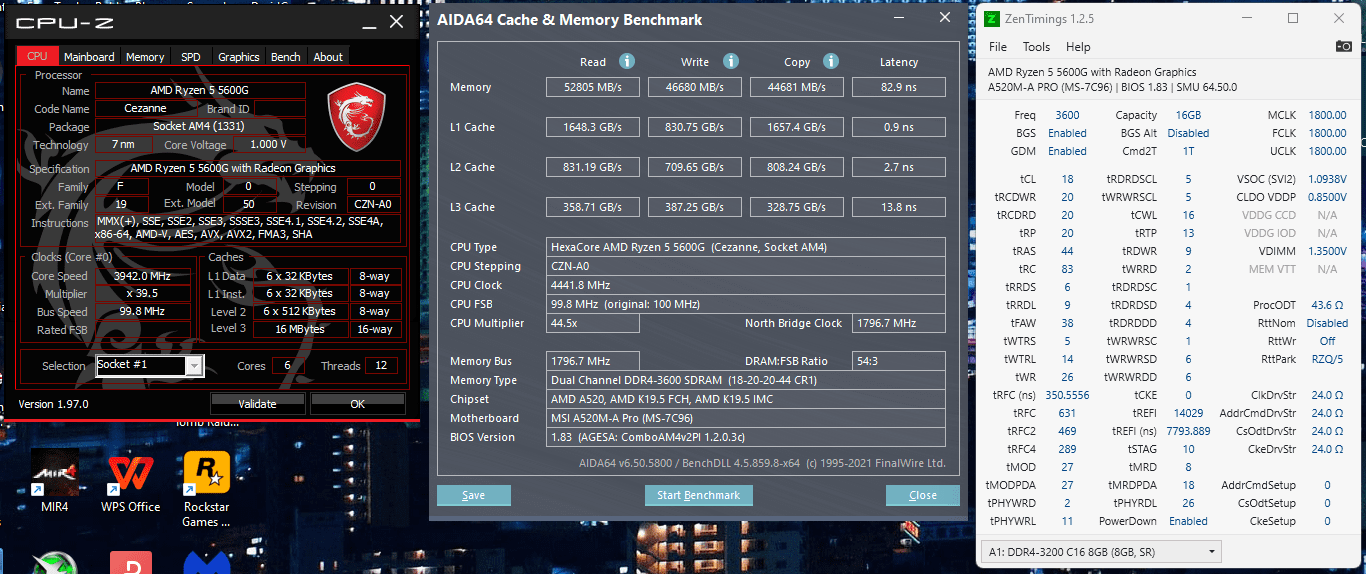The height and width of the screenshot is (574, 1366).
Task: Click the CPU Multiplier 44.5x field
Action: tap(593, 323)
